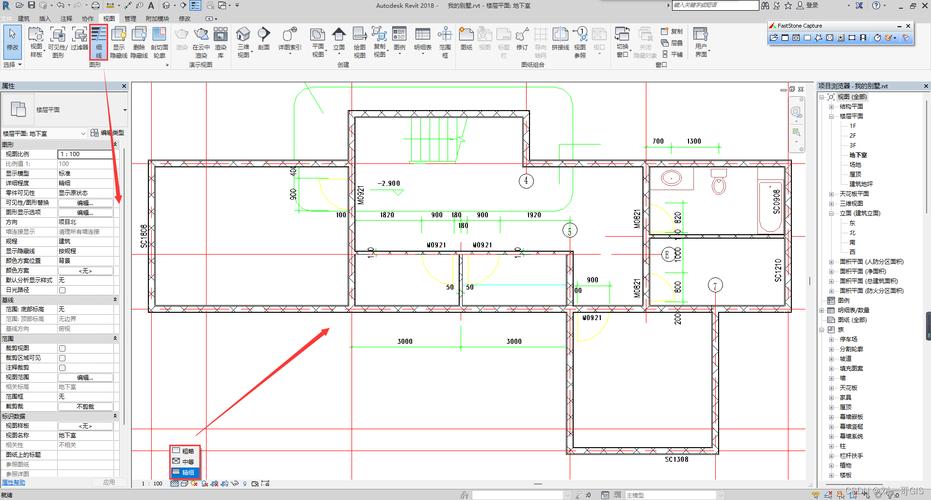Toggle 日光路径 sun path checkbox
This screenshot has height=500, width=931.
coord(62,290)
